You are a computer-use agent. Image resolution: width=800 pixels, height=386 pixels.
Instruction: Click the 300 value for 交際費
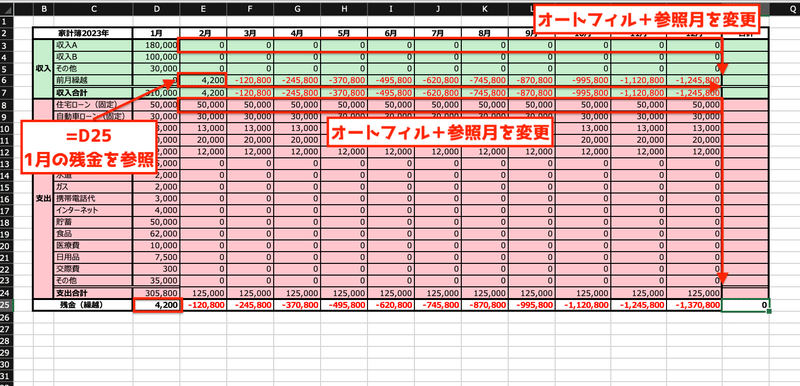(156, 269)
